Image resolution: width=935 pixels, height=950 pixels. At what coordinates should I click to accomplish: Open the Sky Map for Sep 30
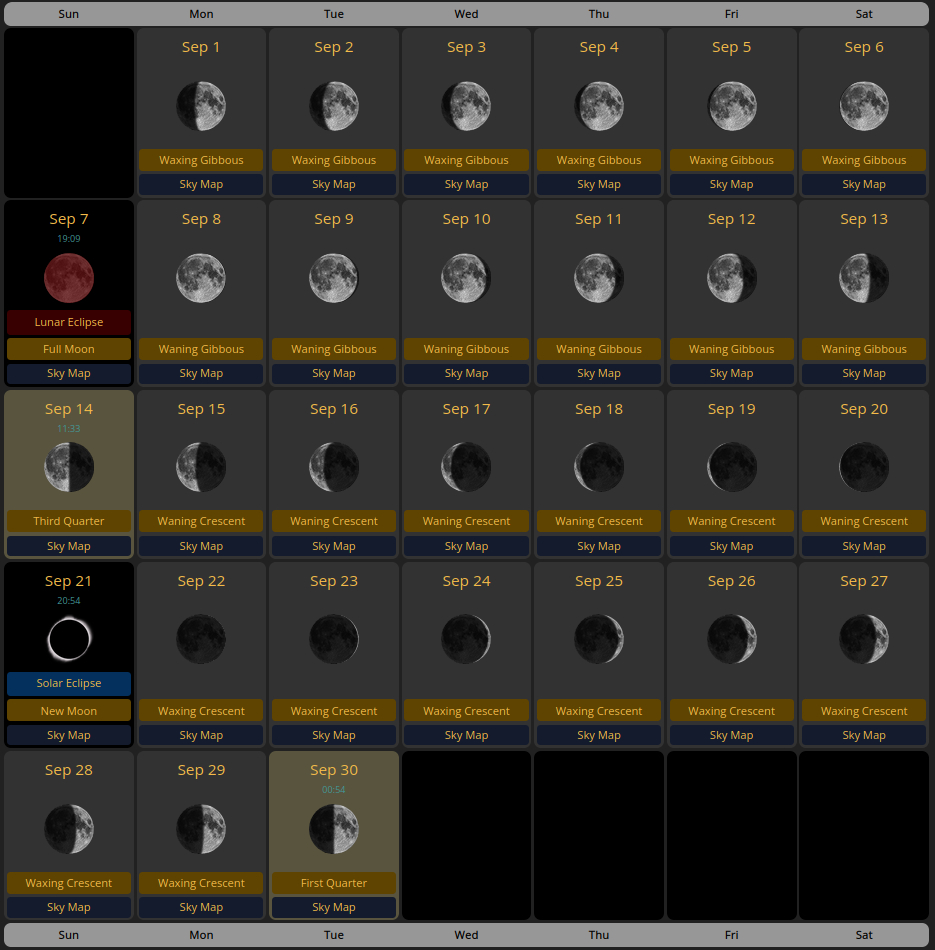(x=334, y=907)
